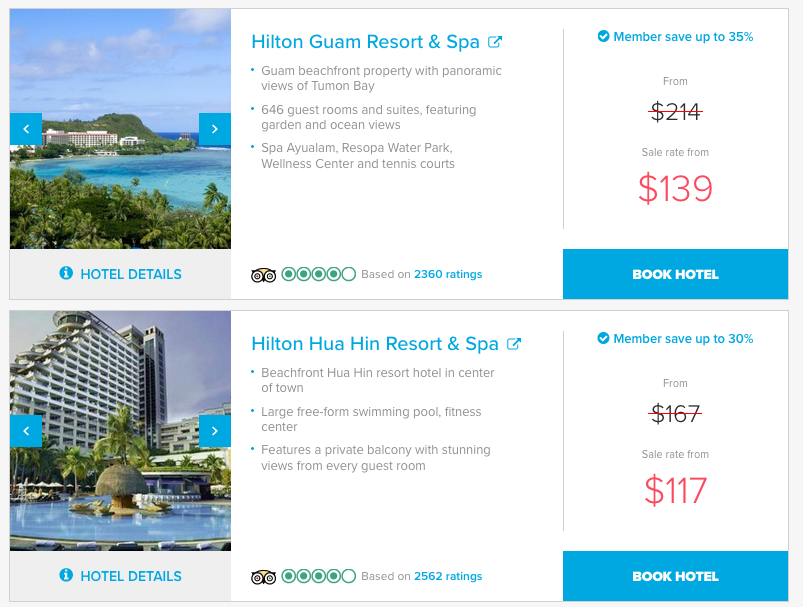This screenshot has width=803, height=607.
Task: Open Hilton Hua Hin Resort & Spa title link
Action: click(x=375, y=344)
